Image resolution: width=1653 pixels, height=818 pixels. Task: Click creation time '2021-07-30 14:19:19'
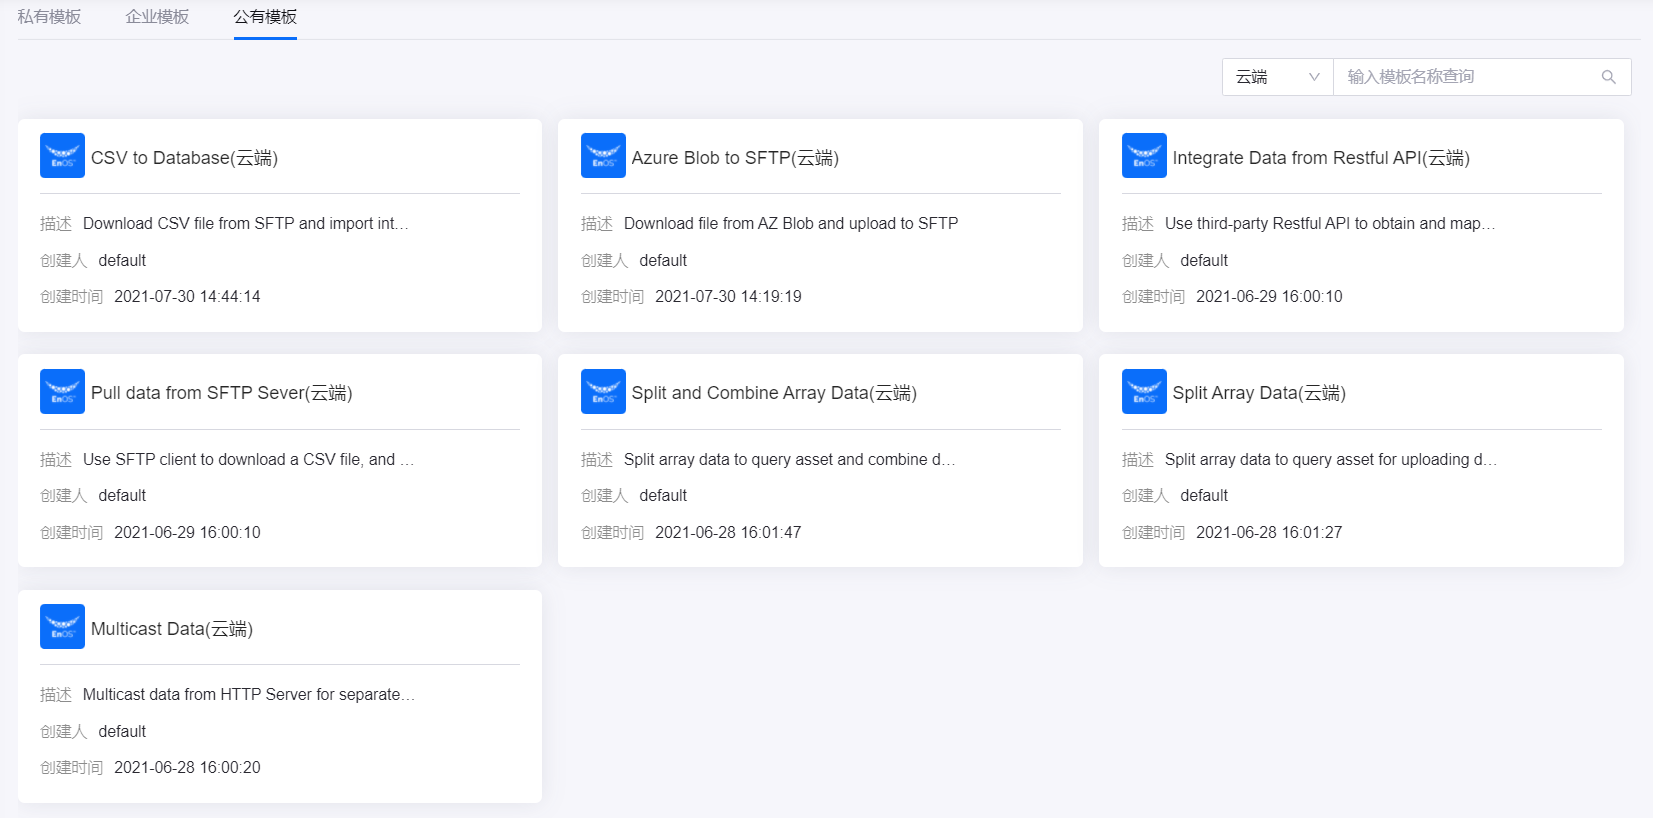click(728, 297)
